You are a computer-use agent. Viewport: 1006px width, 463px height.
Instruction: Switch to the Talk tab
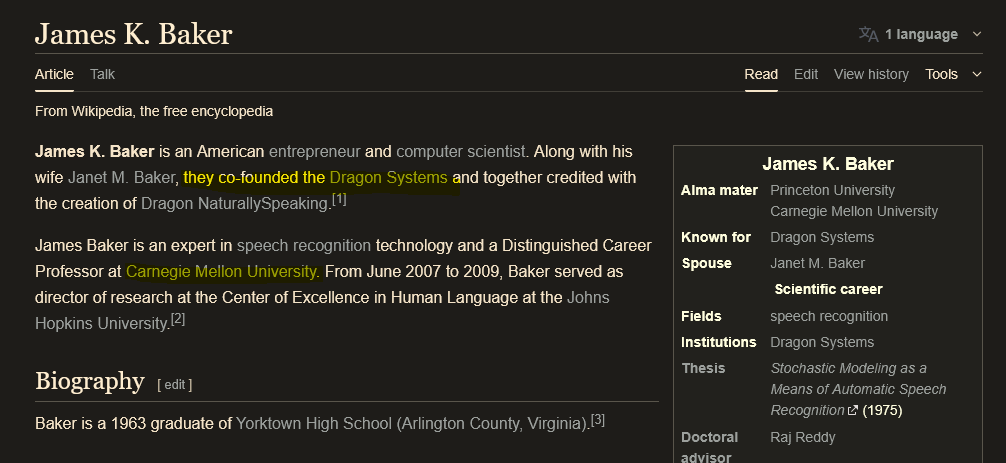click(x=102, y=74)
